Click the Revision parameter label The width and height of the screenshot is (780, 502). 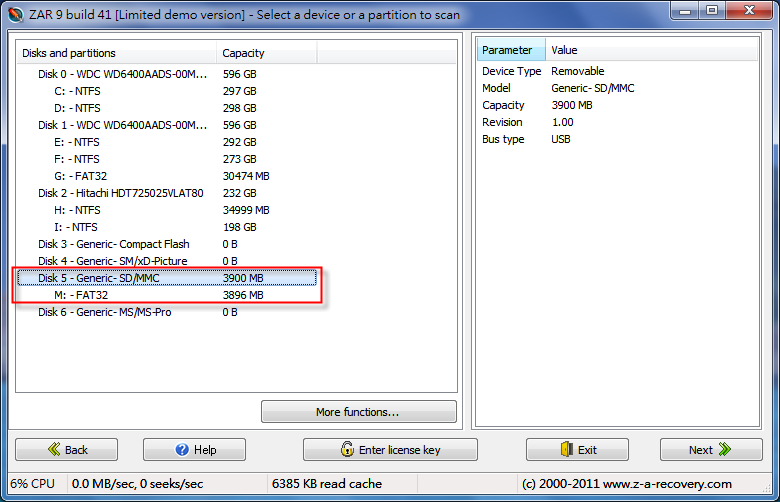[x=502, y=122]
